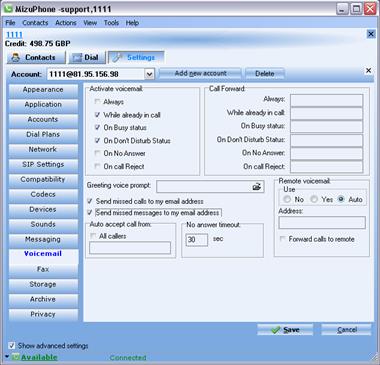
Task: Select Yes for remote voicemail use
Action: coord(314,199)
